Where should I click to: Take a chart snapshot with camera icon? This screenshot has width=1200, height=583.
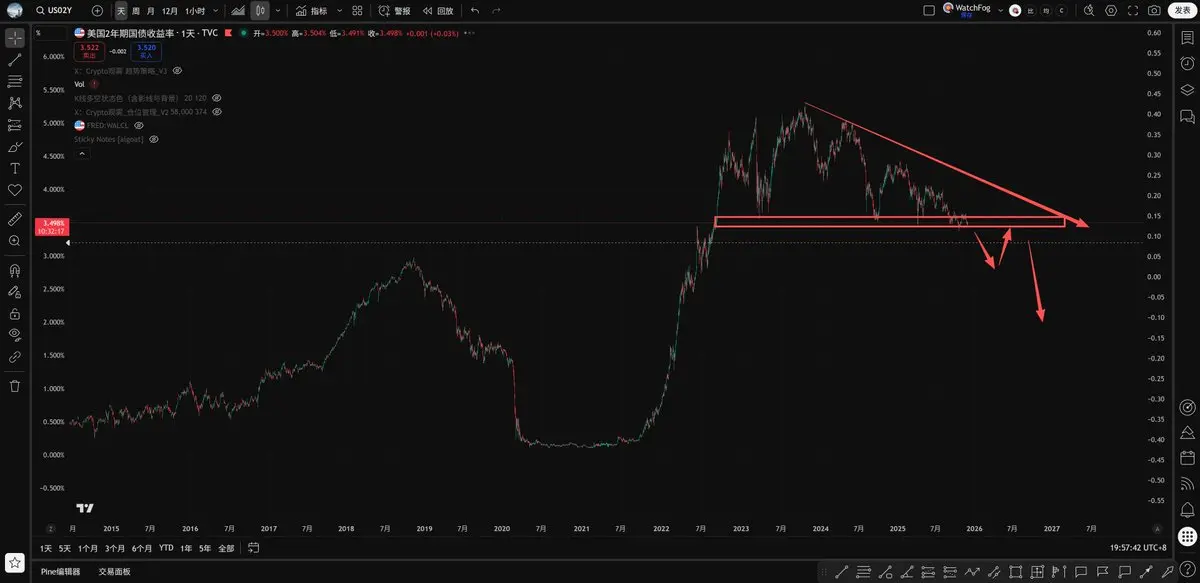1155,10
